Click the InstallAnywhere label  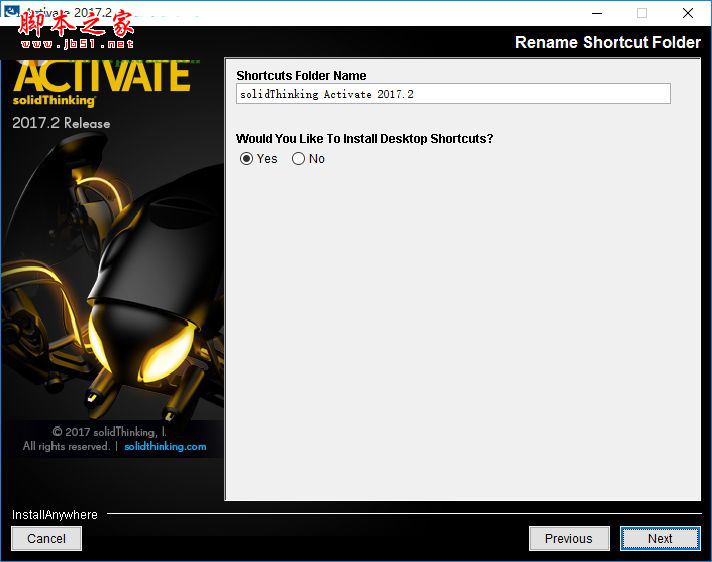(54, 514)
